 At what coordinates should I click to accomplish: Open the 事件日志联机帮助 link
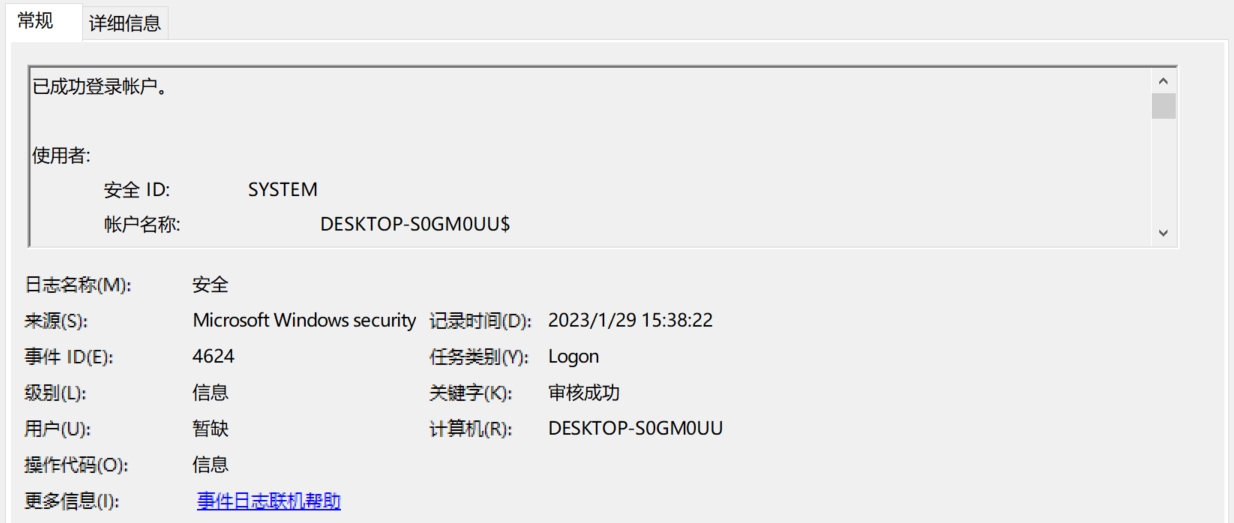point(269,501)
